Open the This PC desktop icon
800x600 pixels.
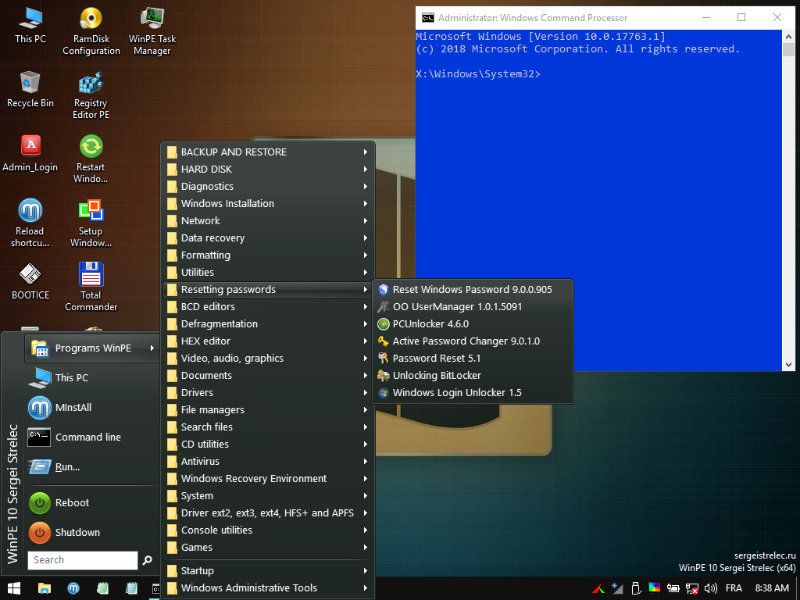click(30, 26)
